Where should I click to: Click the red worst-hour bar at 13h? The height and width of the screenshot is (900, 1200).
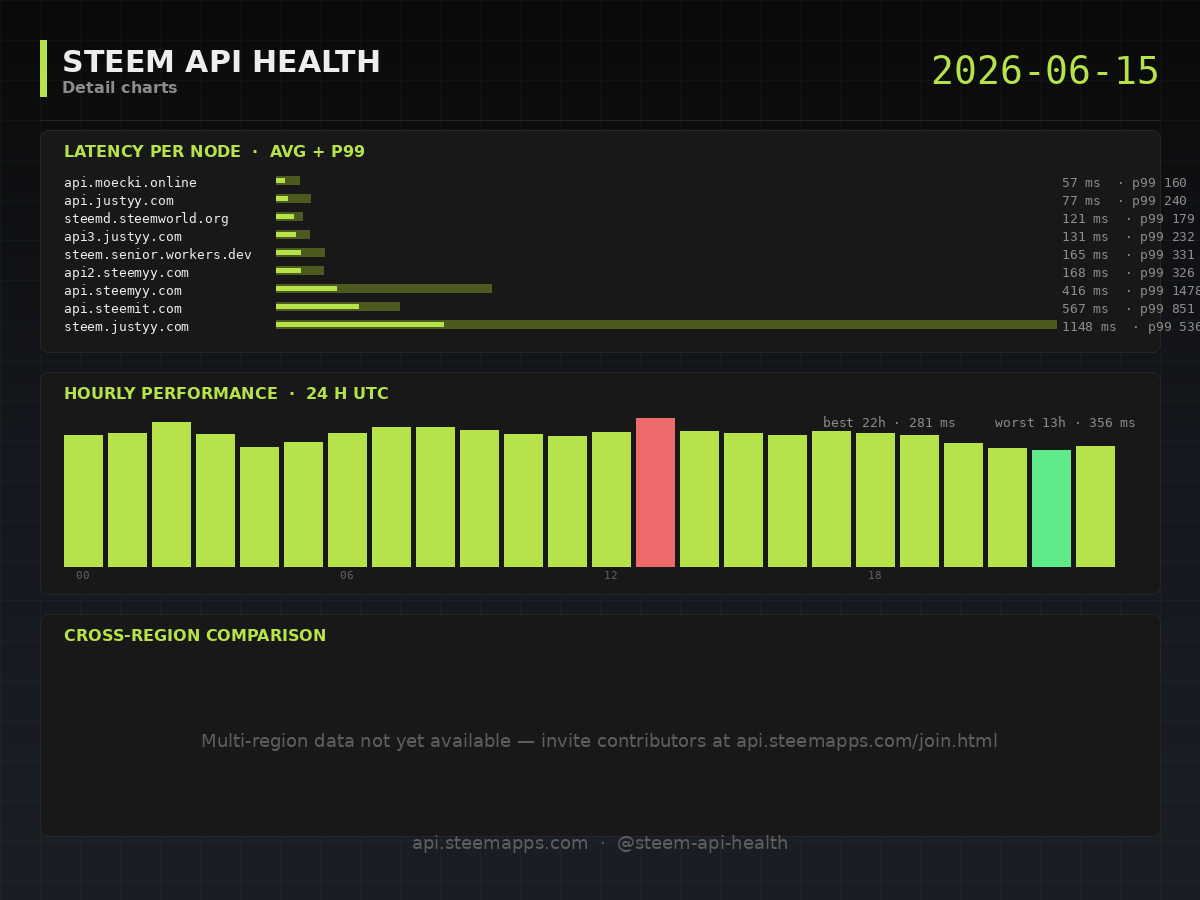[655, 492]
